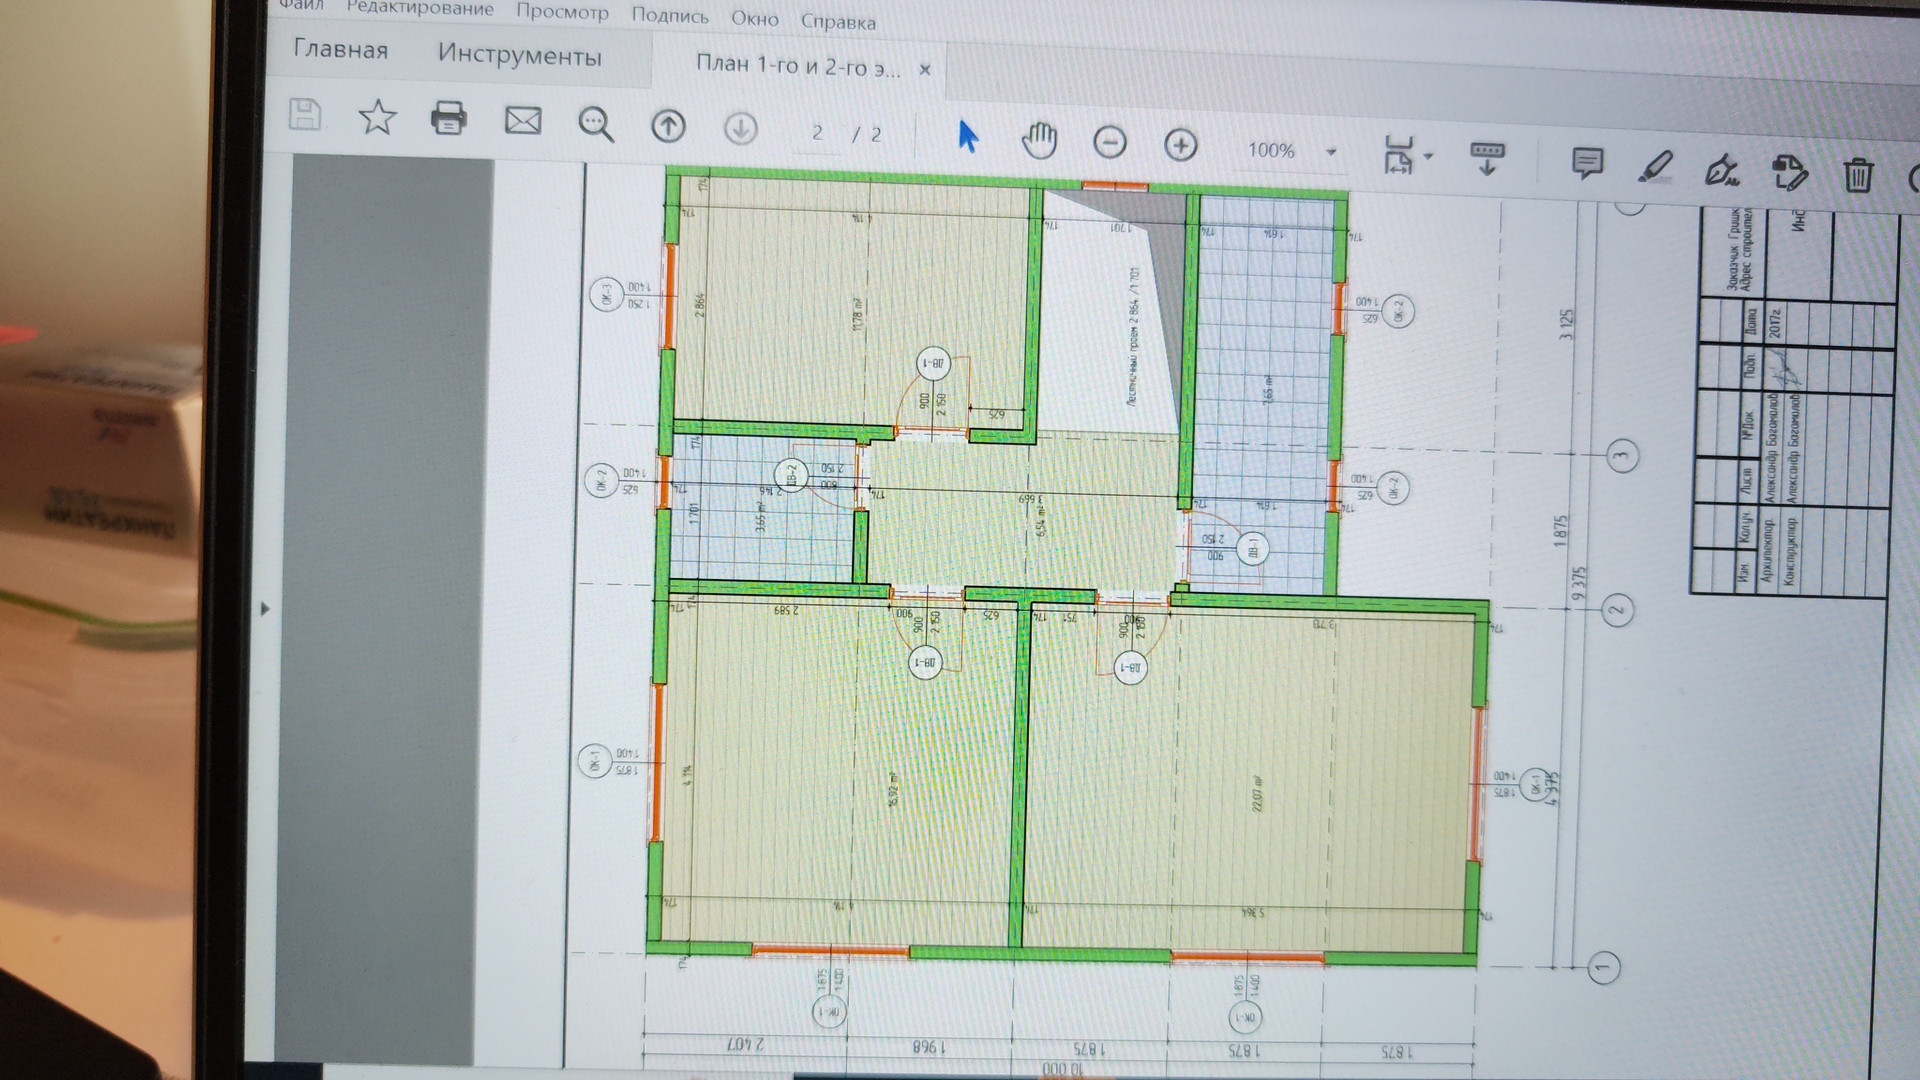Screen dimensions: 1920x1080
Task: Go to previous page arrow
Action: click(x=668, y=127)
